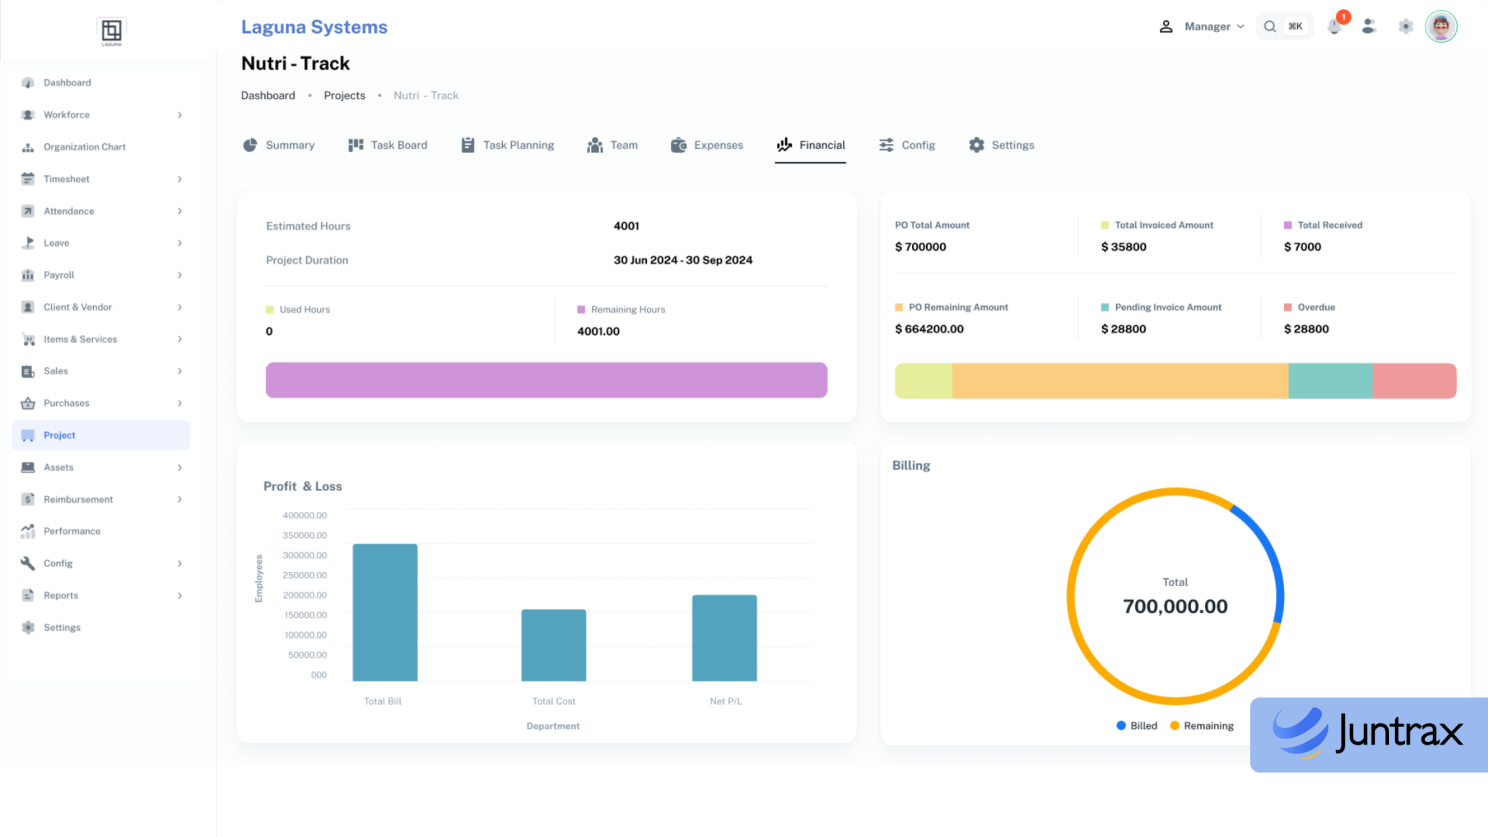The width and height of the screenshot is (1488, 837).
Task: Expand the Payroll sidebar menu
Action: 102,275
